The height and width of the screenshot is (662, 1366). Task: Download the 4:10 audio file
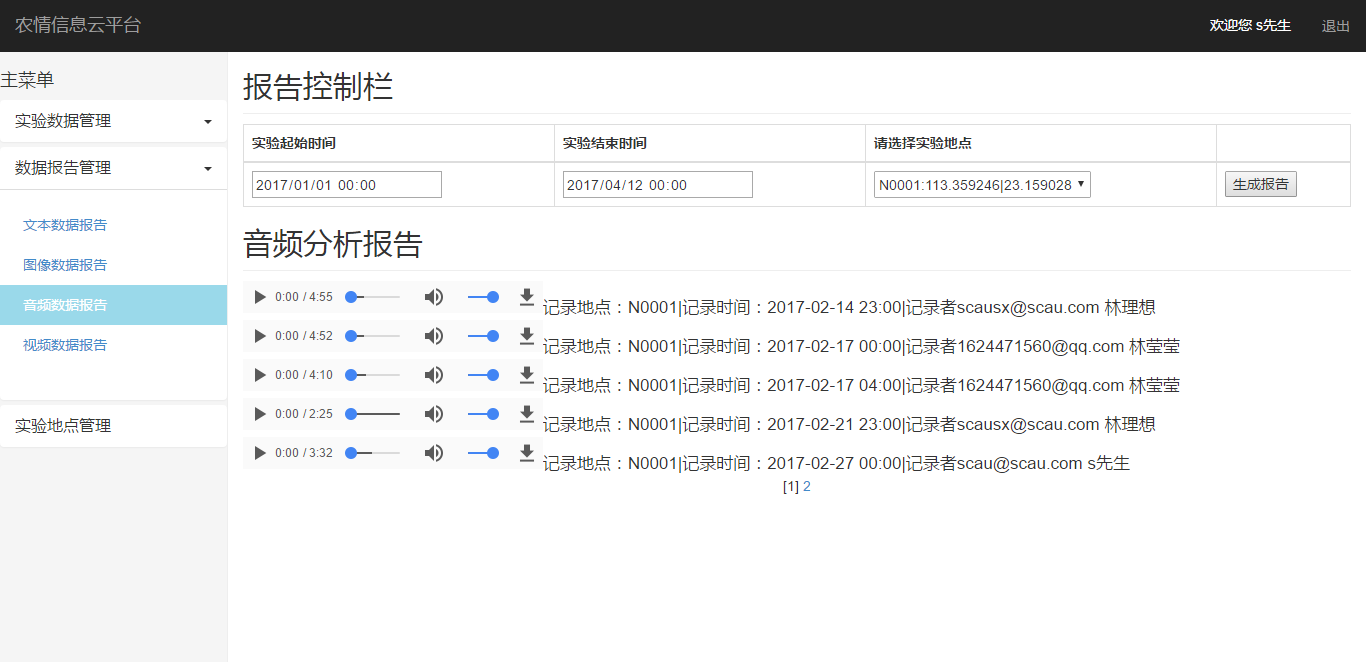[x=527, y=375]
